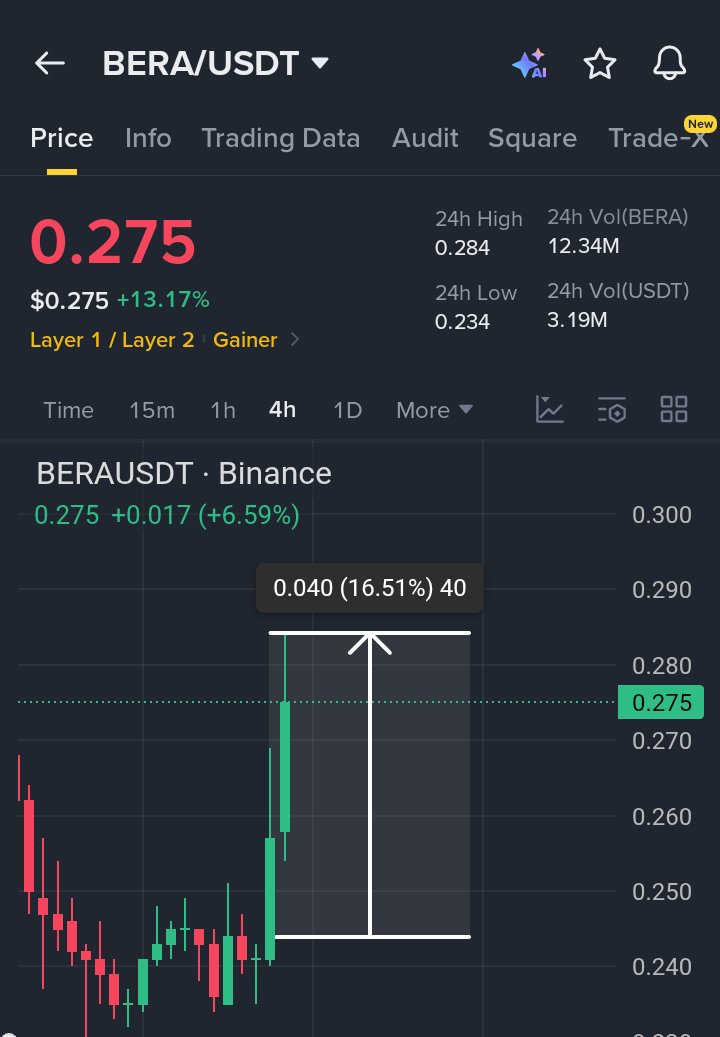Screen dimensions: 720x1037
Task: Go back with the left arrow
Action: [50, 63]
